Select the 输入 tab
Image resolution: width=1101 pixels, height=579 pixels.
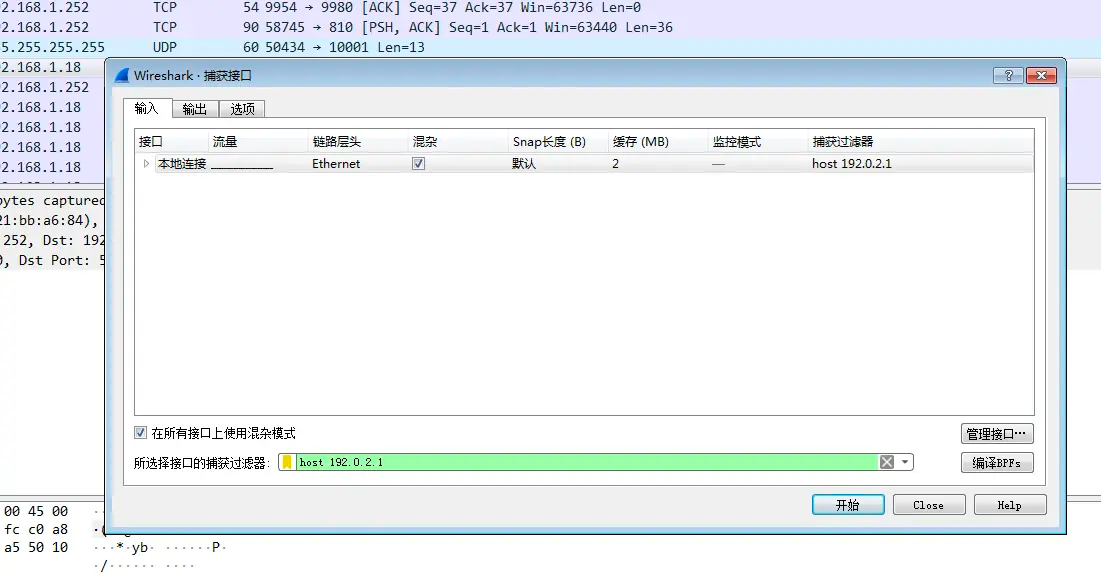click(147, 109)
